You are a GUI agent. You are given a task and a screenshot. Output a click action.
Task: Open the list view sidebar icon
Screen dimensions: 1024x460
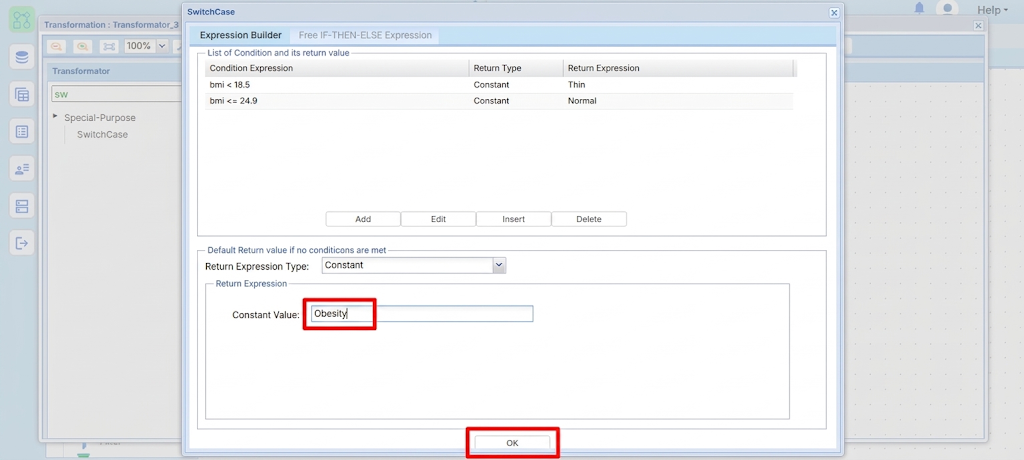[x=22, y=132]
